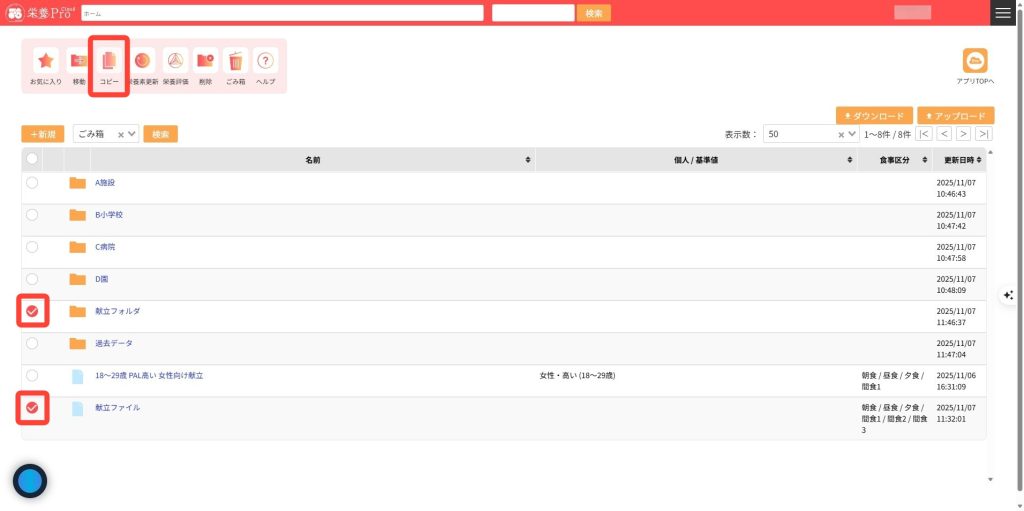Screen dimensions: 1024x511
Task: Open the ごみ箱 trash can icon
Action: (235, 61)
